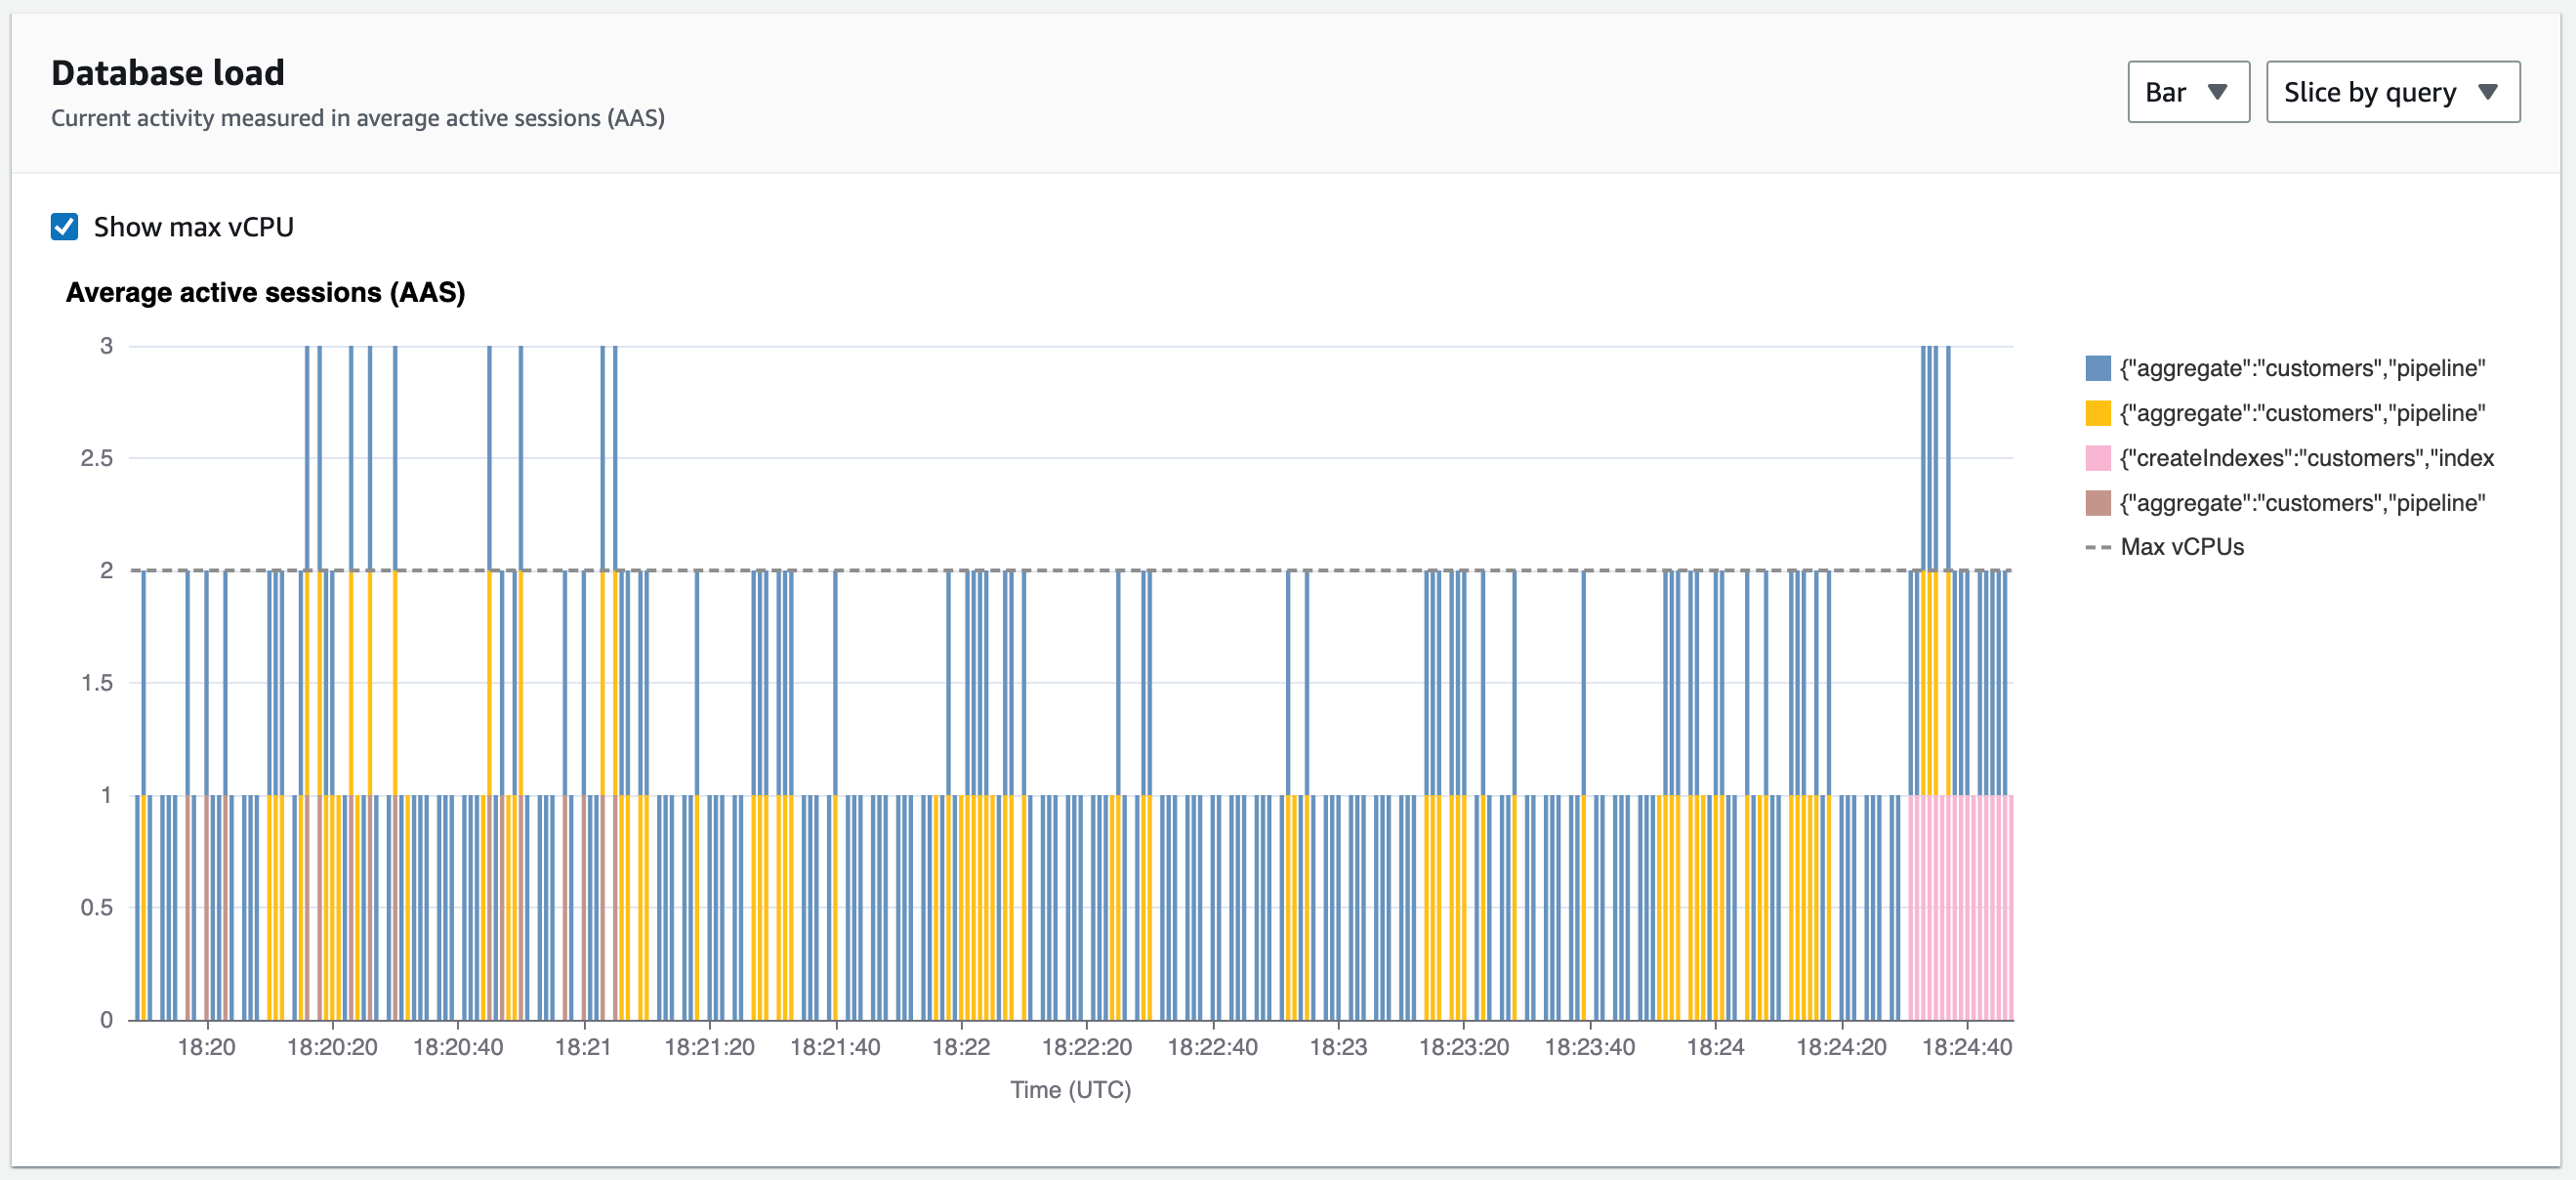Click the 18:22 time axis label
The height and width of the screenshot is (1180, 2576).
[x=960, y=1047]
